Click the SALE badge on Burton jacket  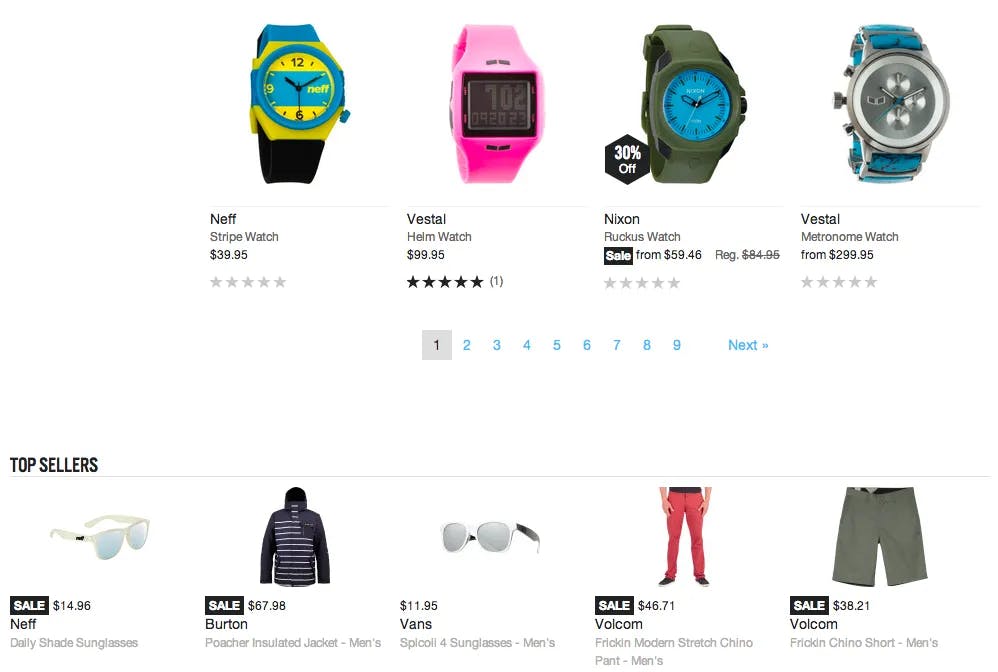pos(224,605)
